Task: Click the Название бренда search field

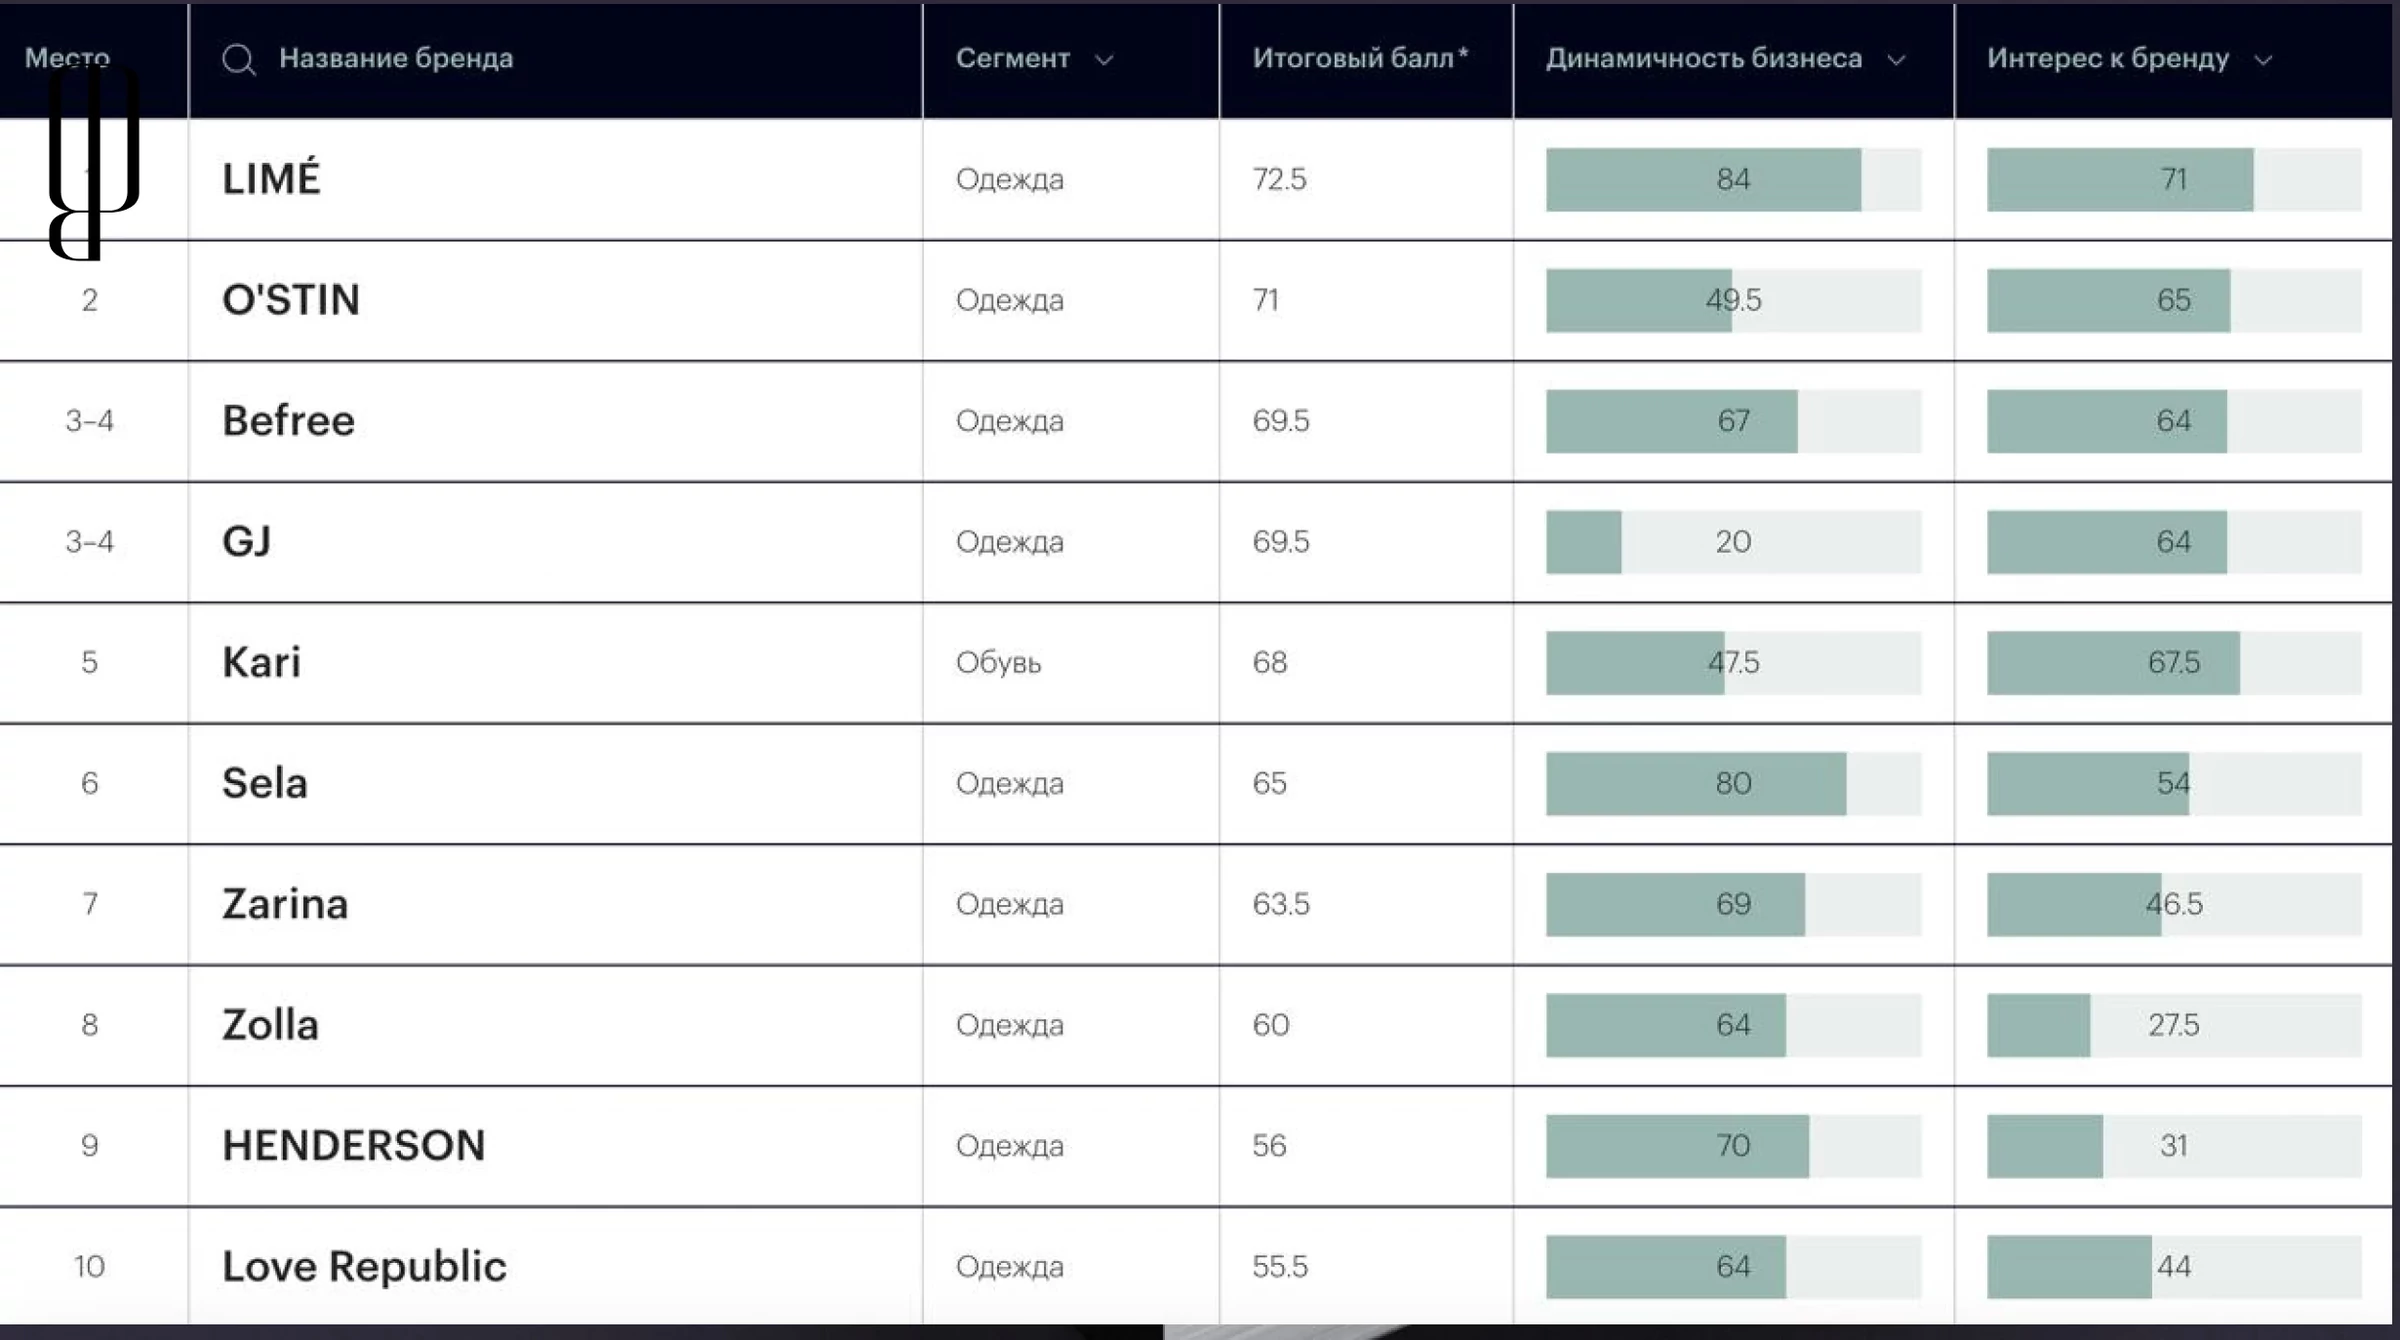Action: [x=396, y=59]
